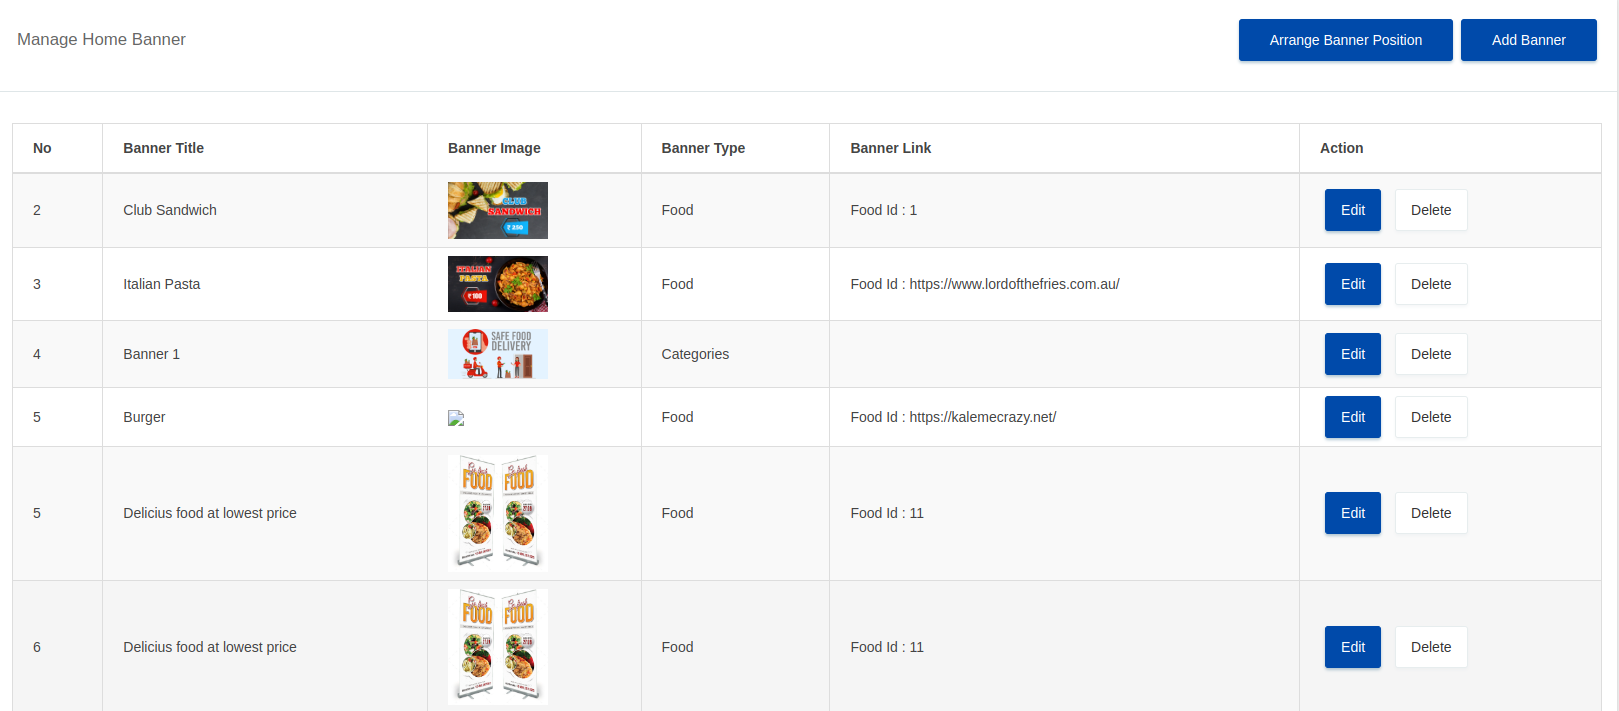Open the food poster thumbnail in row 6
The image size is (1619, 711).
(x=497, y=647)
